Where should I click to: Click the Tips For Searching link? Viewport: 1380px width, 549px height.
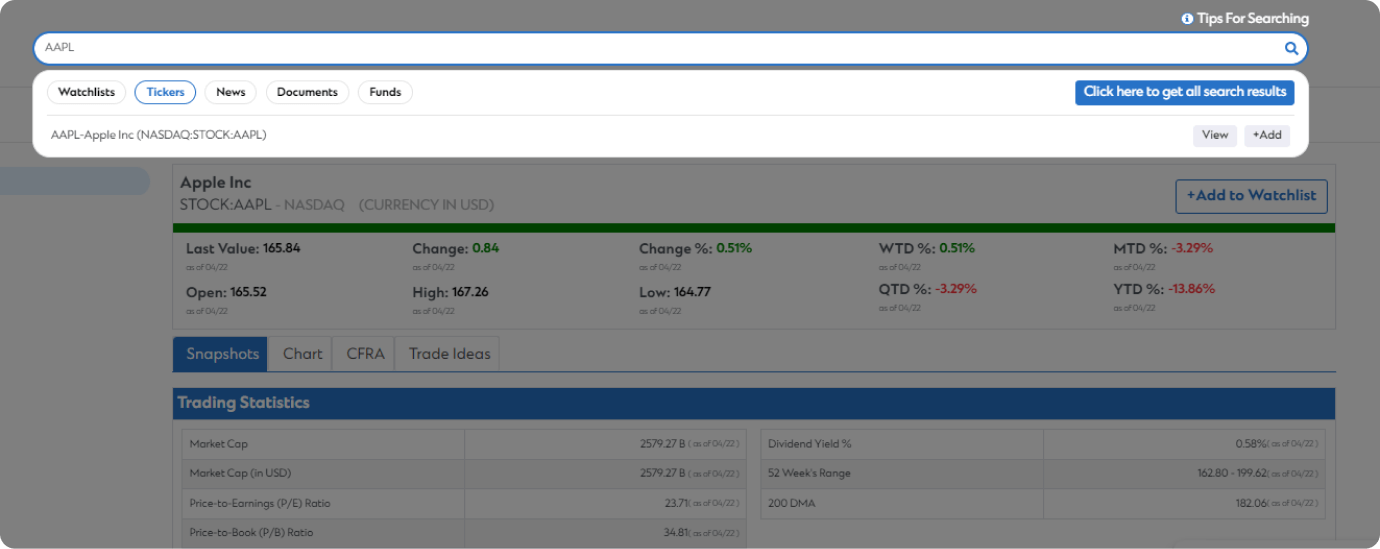click(1253, 19)
